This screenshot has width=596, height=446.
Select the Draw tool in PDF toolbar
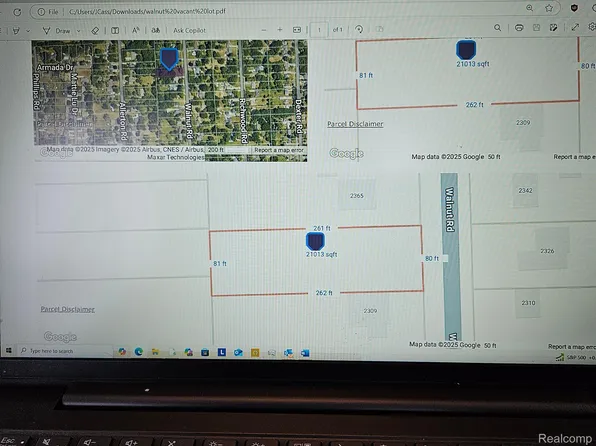(56, 31)
